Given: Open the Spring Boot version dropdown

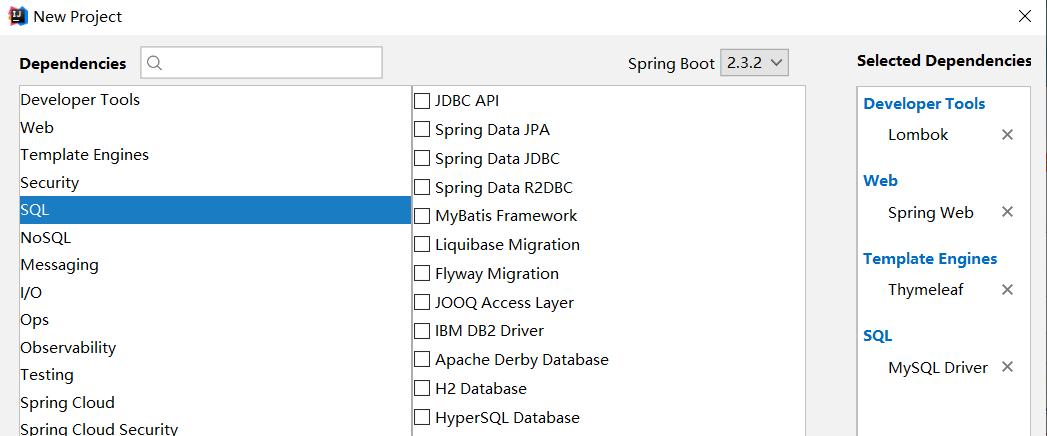Looking at the screenshot, I should coord(755,63).
